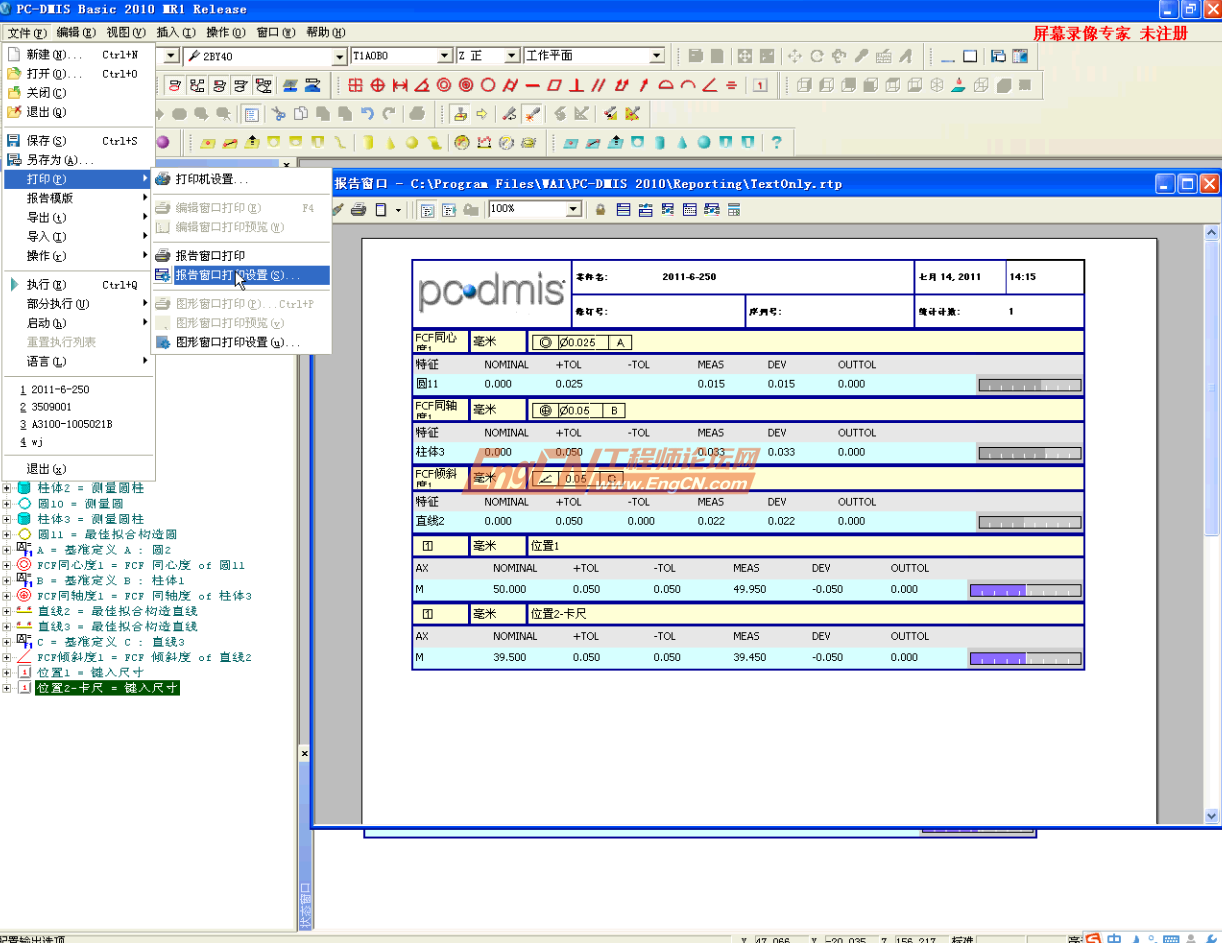Click deviation bar for 位置1 row
Image resolution: width=1222 pixels, height=943 pixels.
click(x=1025, y=590)
